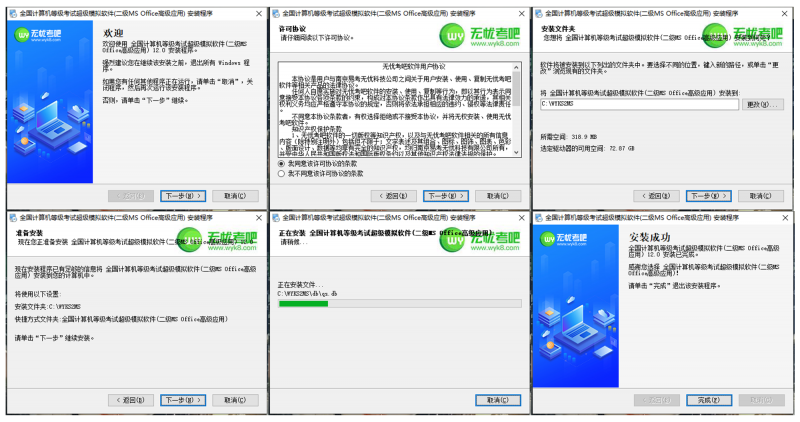
Task: Click 返回 in the 安装文件夹 window
Action: pos(656,196)
